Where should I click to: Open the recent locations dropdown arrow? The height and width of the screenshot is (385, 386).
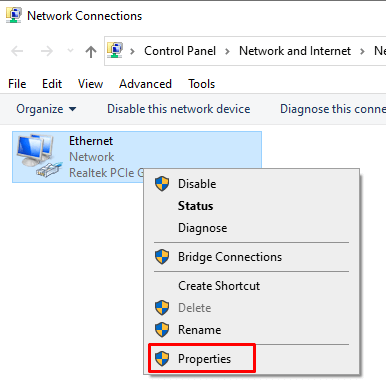70,51
